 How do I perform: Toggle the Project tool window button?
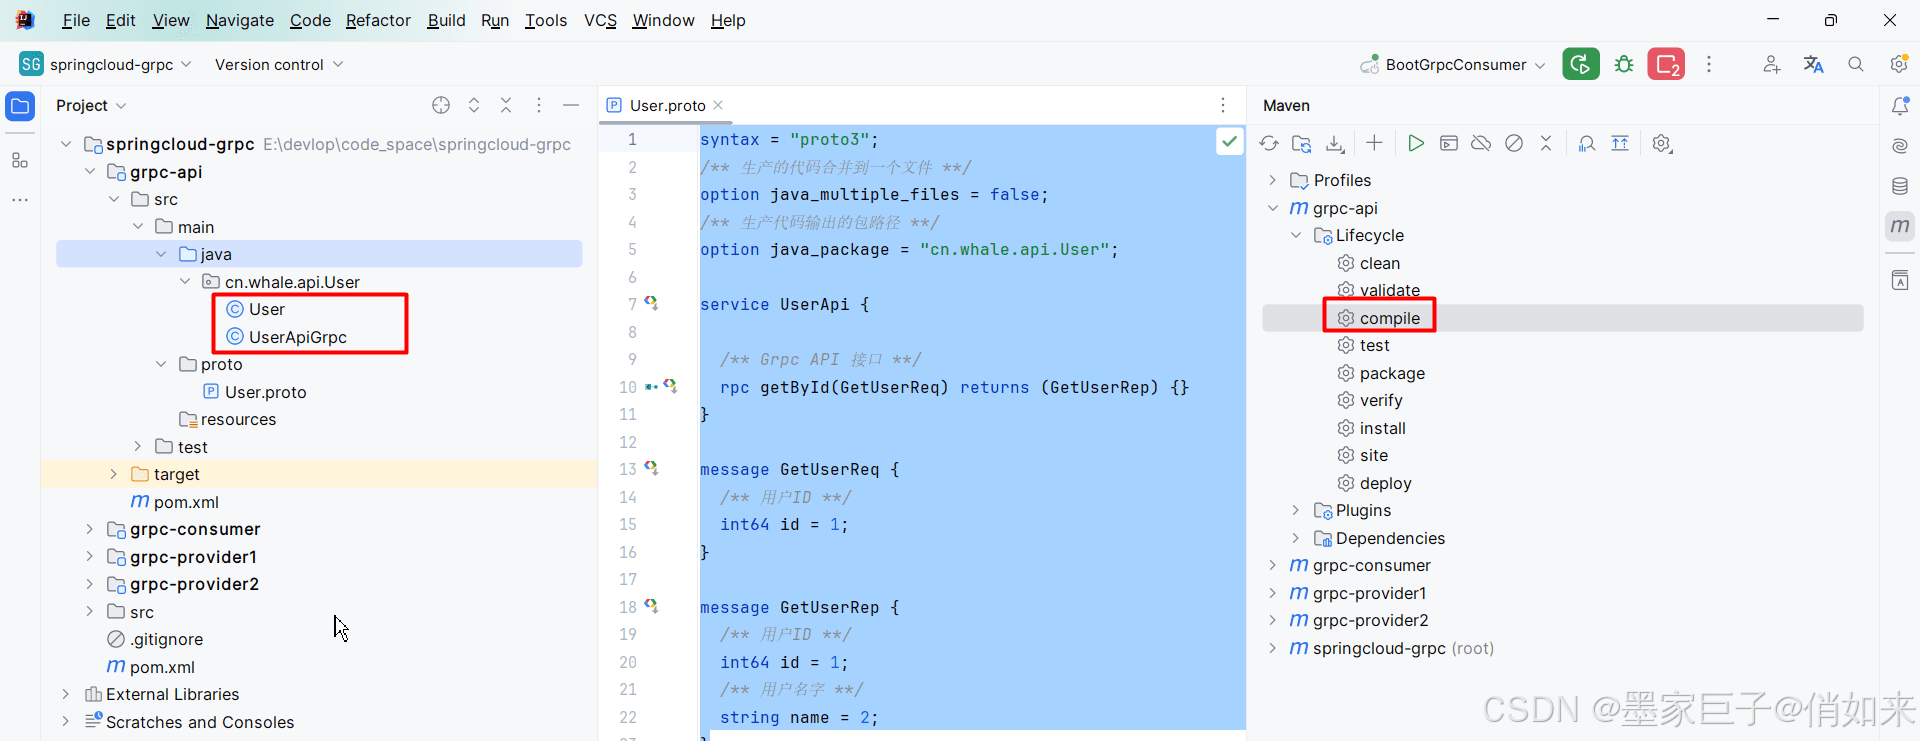click(20, 106)
